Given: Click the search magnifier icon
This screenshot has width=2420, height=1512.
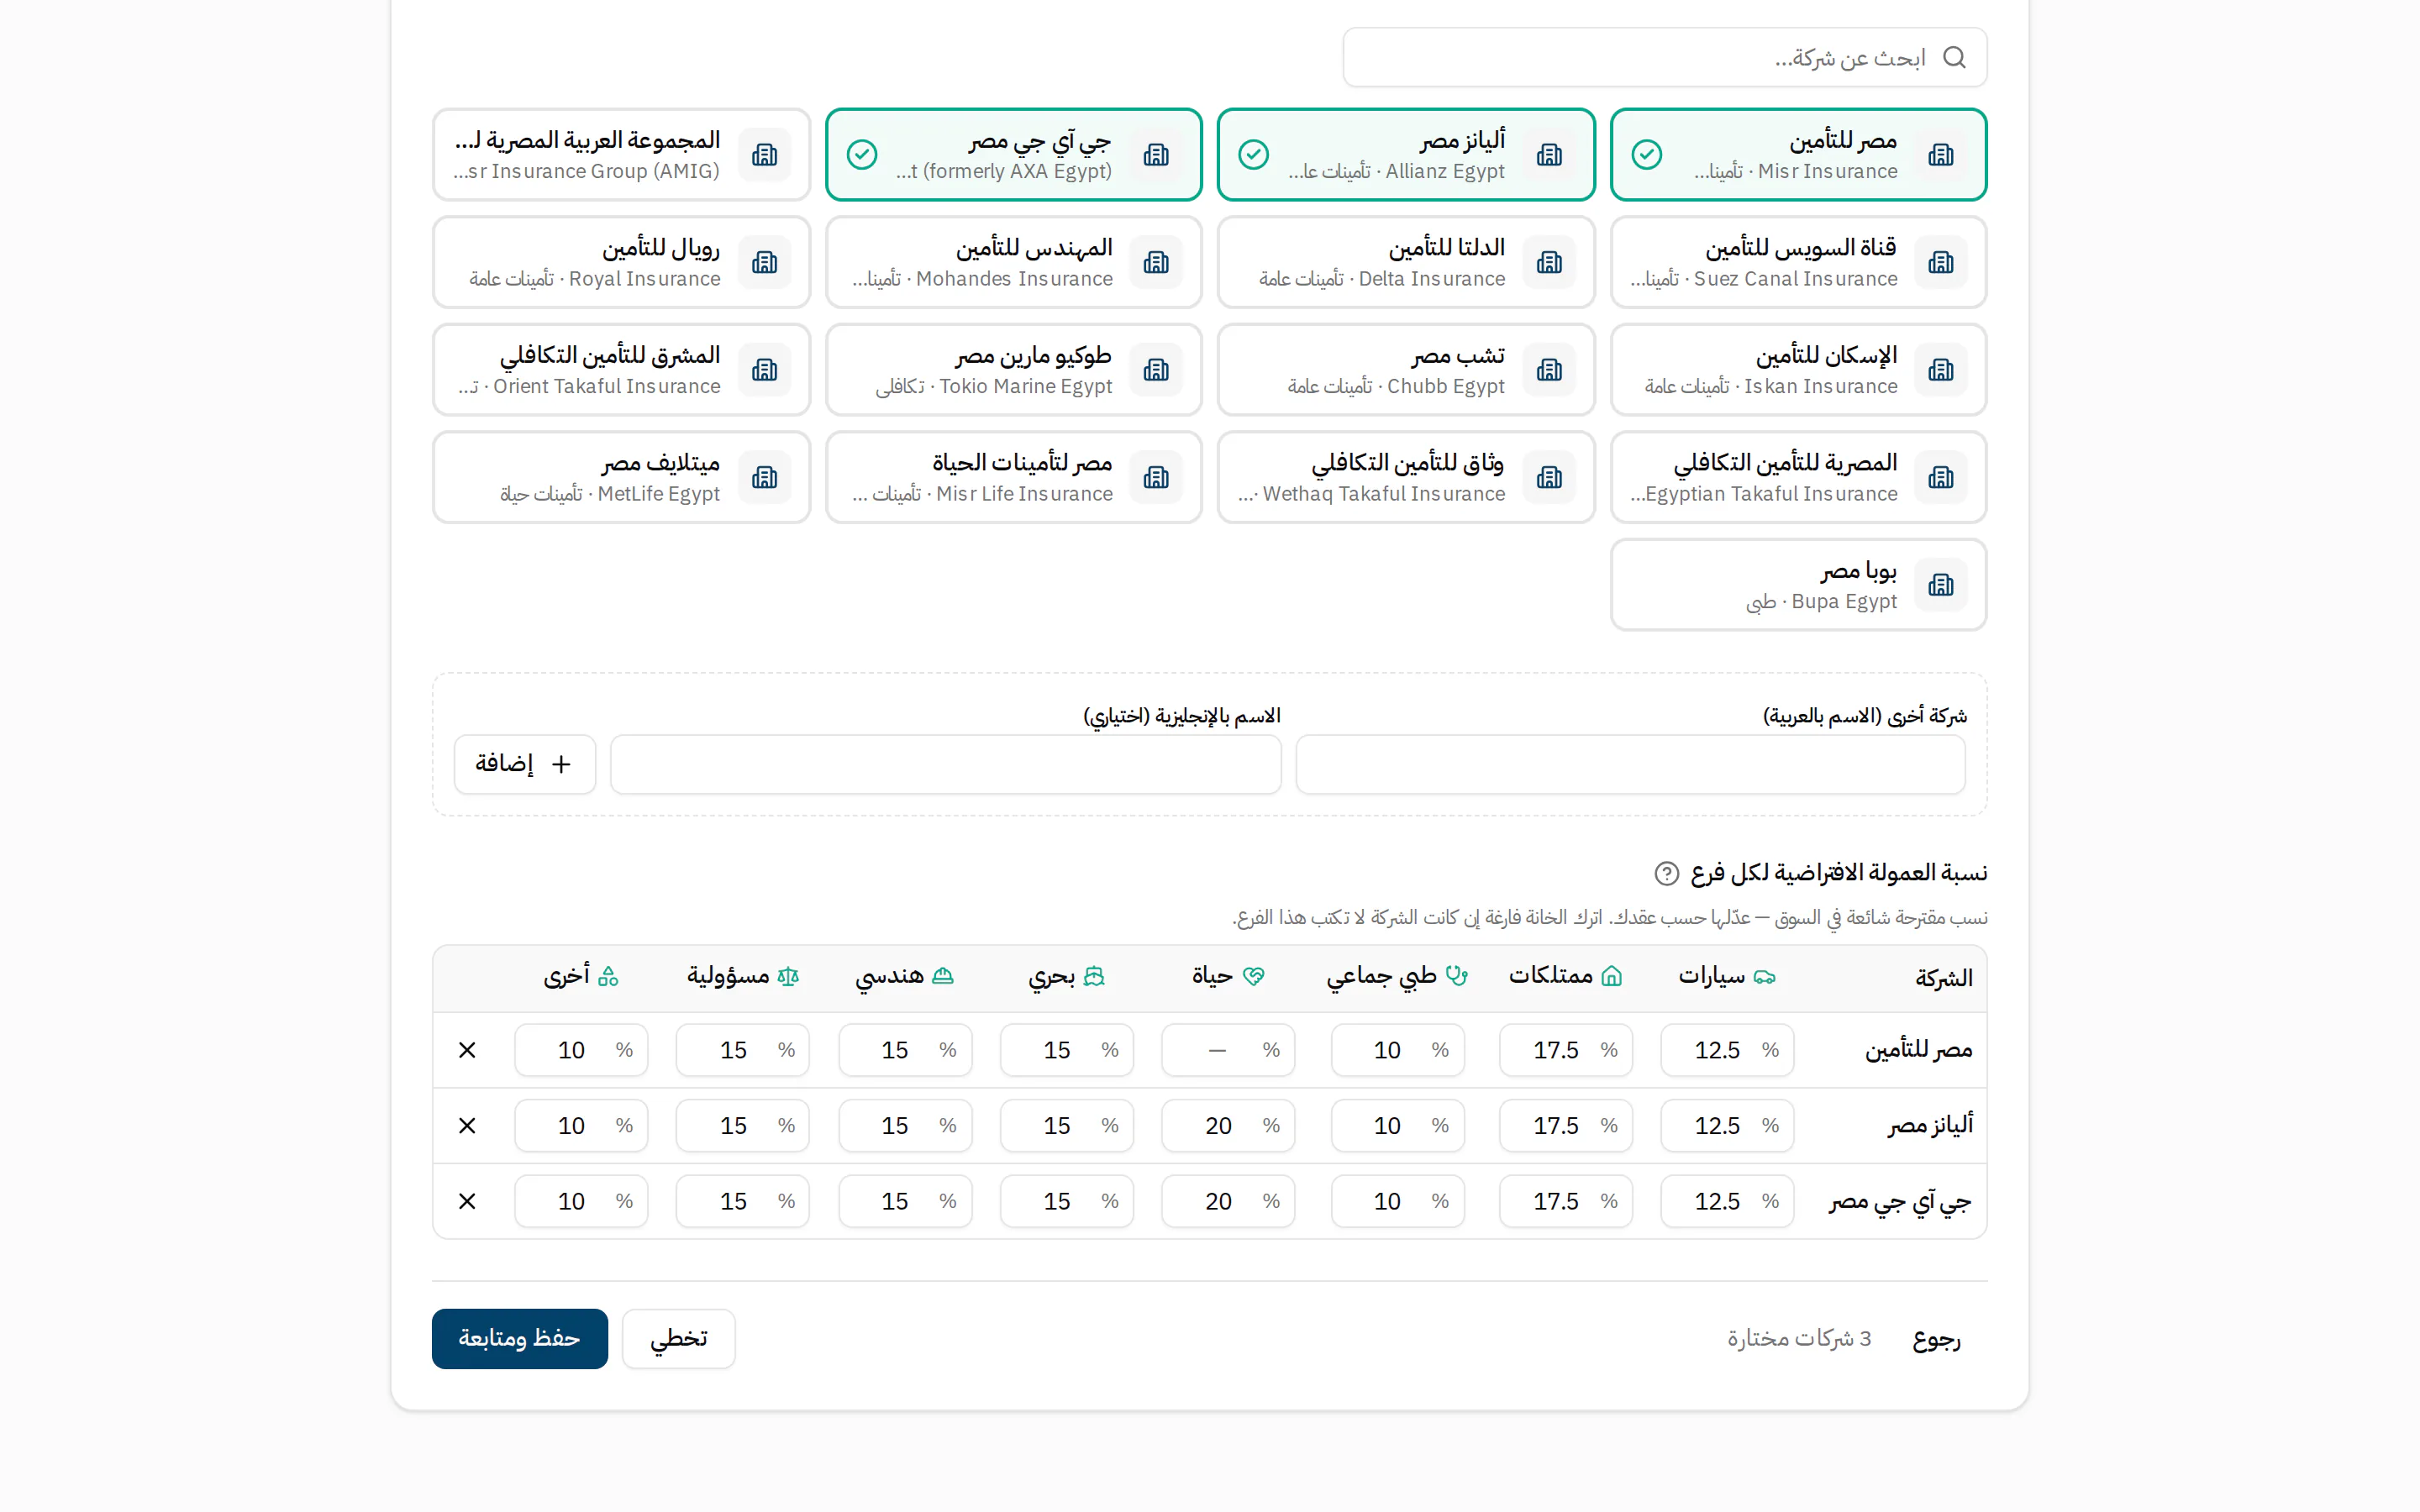Looking at the screenshot, I should tap(1954, 57).
